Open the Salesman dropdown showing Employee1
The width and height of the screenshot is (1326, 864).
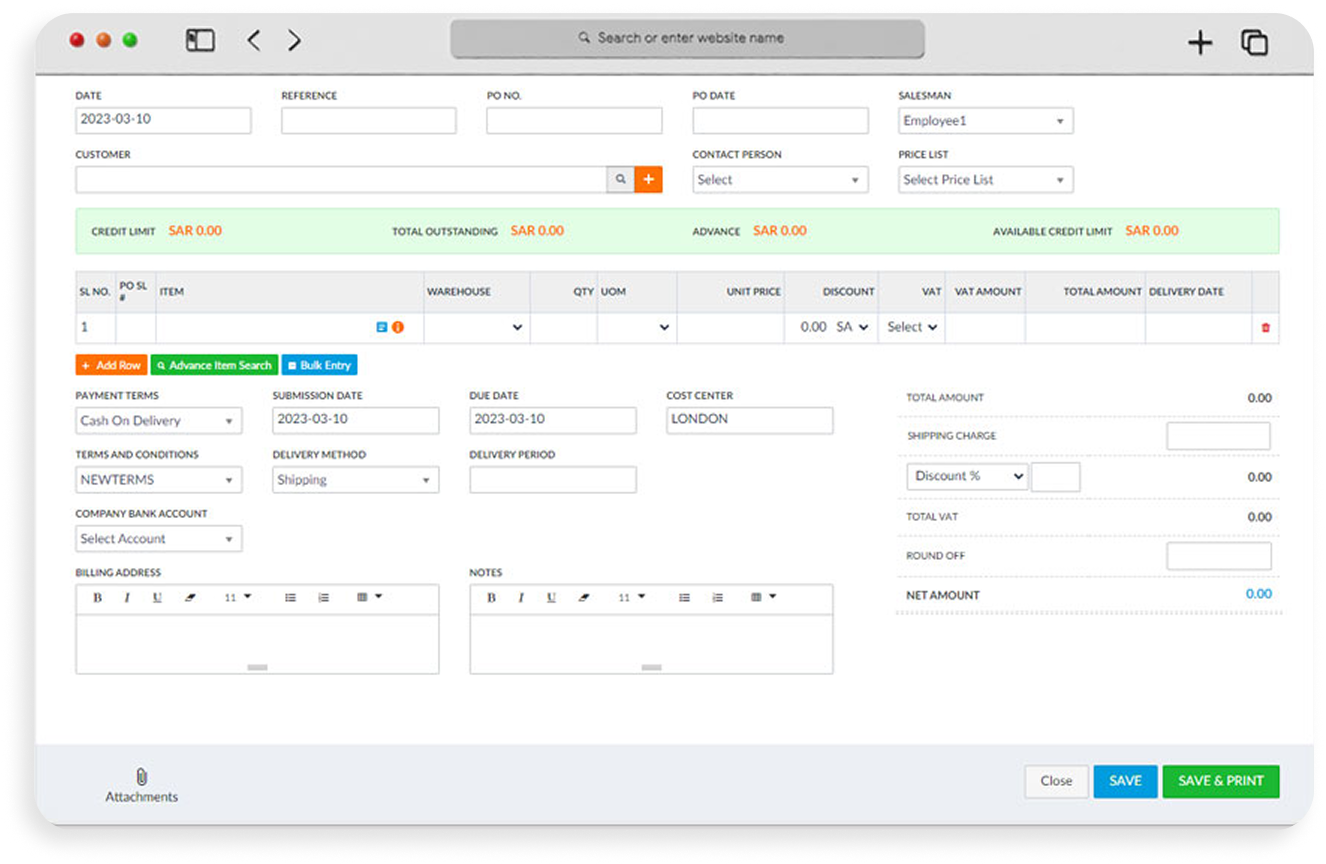(985, 121)
